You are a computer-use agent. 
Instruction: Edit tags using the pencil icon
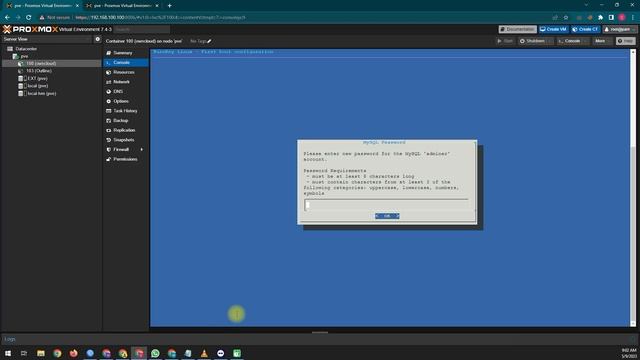209,41
